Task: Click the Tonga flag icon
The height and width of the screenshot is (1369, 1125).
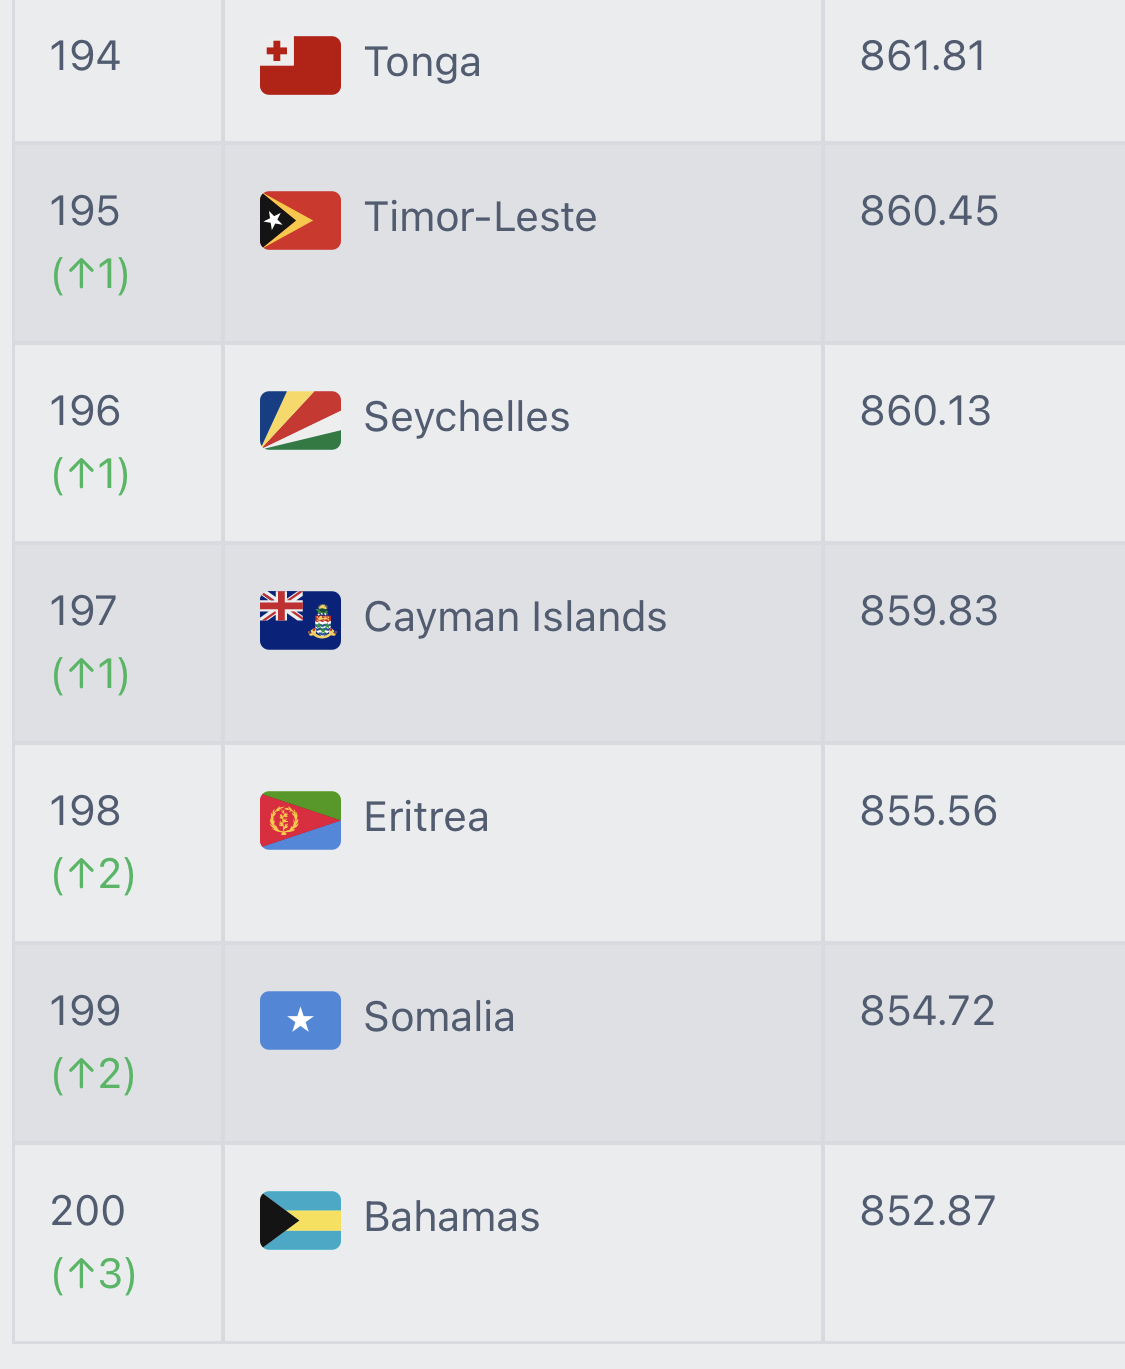Action: tap(300, 65)
